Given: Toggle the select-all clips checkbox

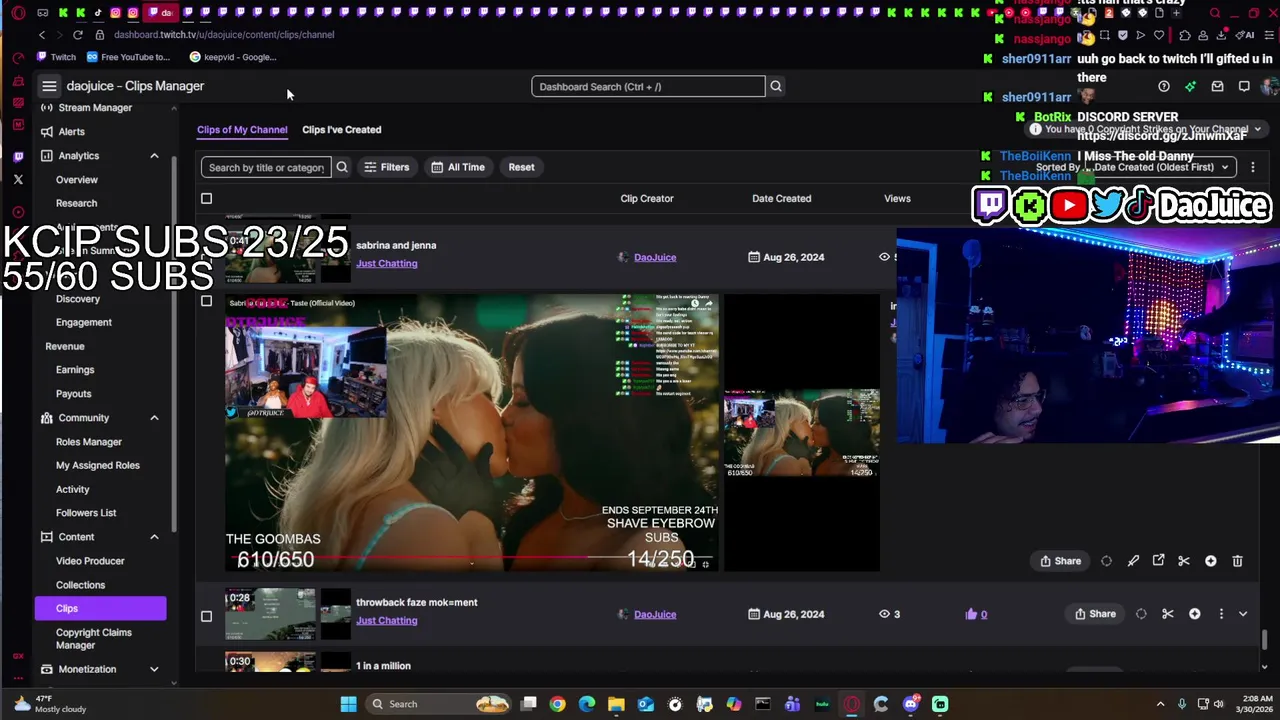Looking at the screenshot, I should pyautogui.click(x=207, y=199).
